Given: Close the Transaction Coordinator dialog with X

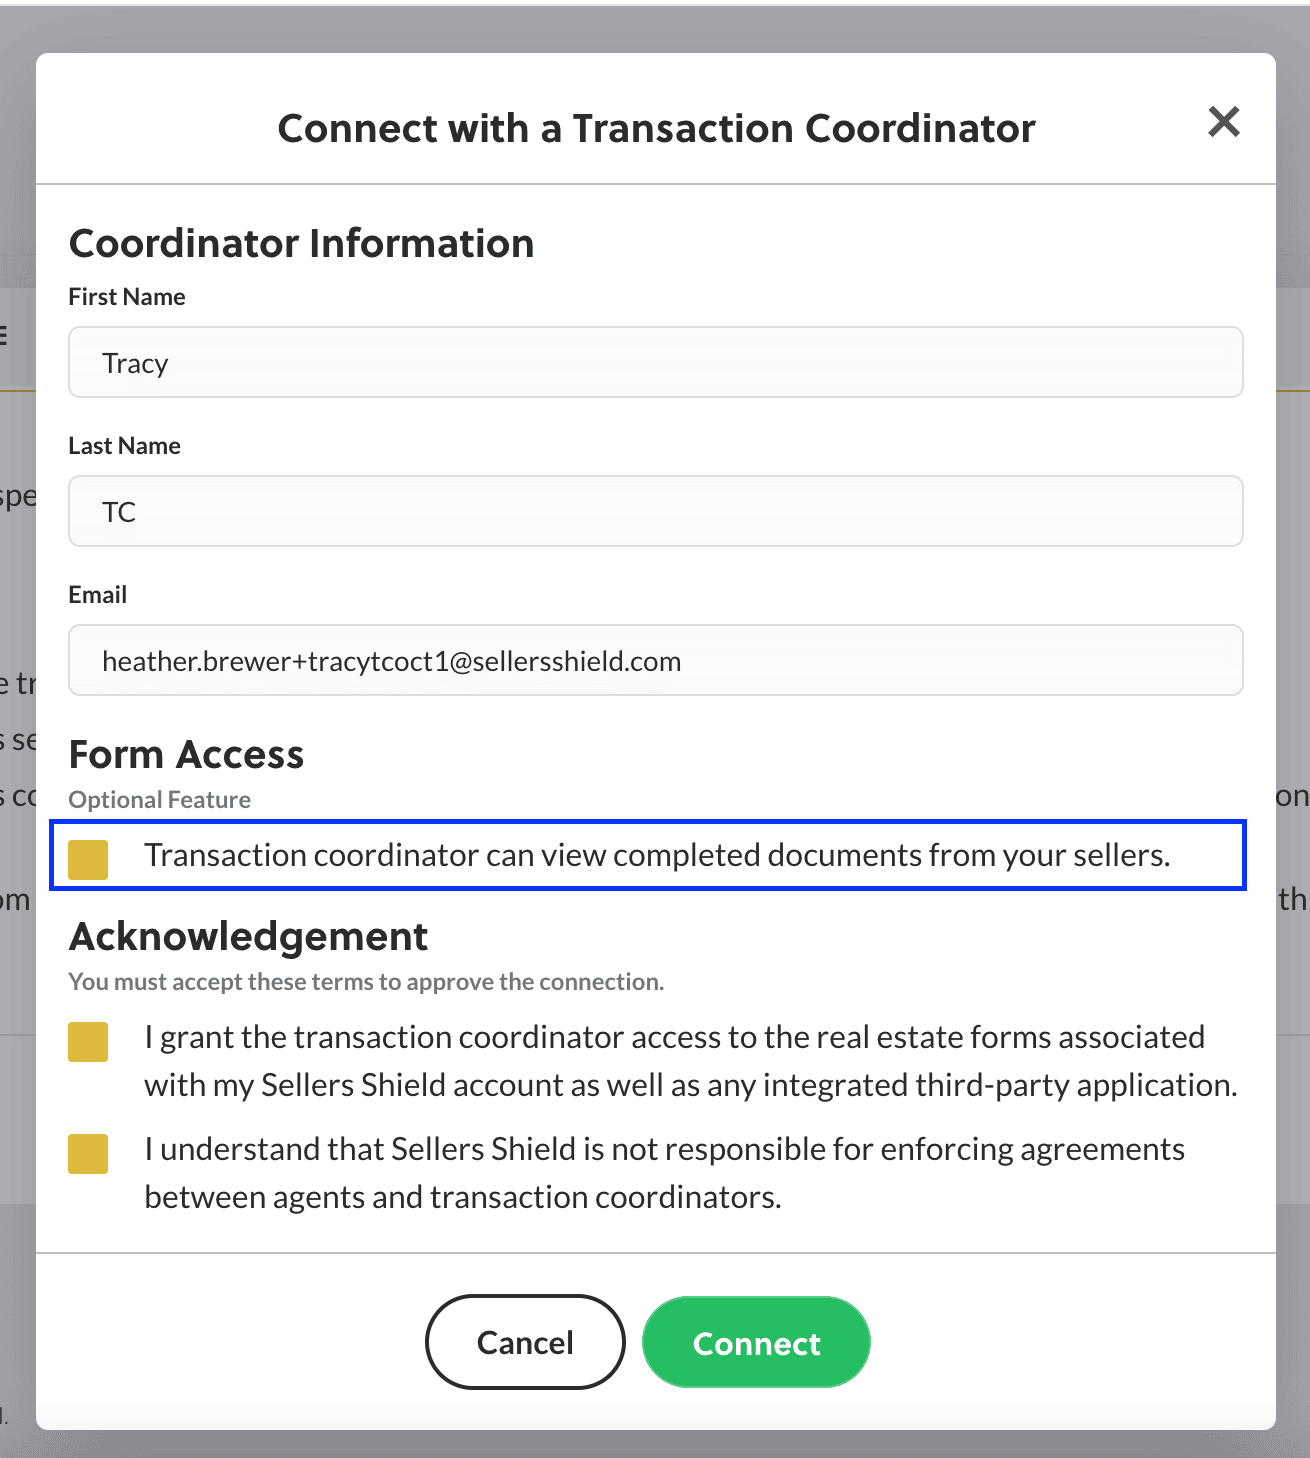Looking at the screenshot, I should point(1224,122).
